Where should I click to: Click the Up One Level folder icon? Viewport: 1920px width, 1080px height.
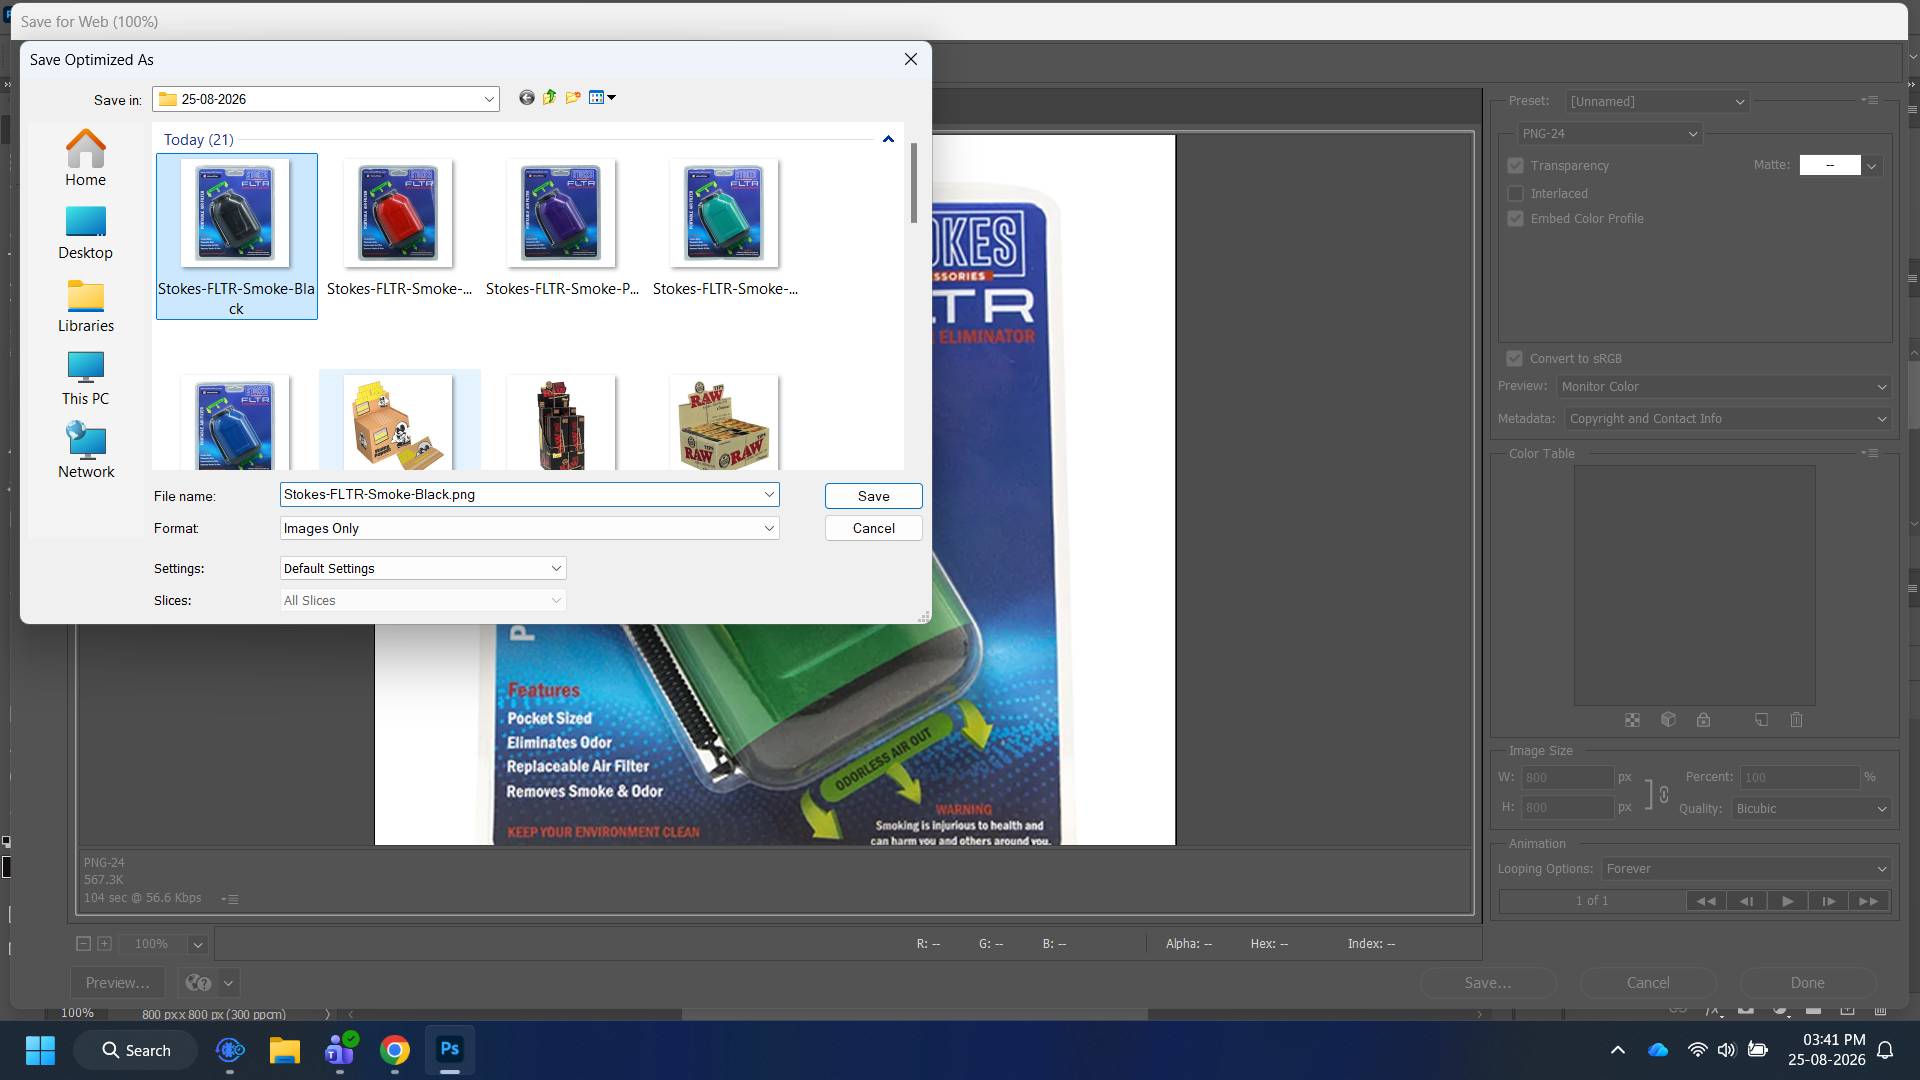[549, 98]
